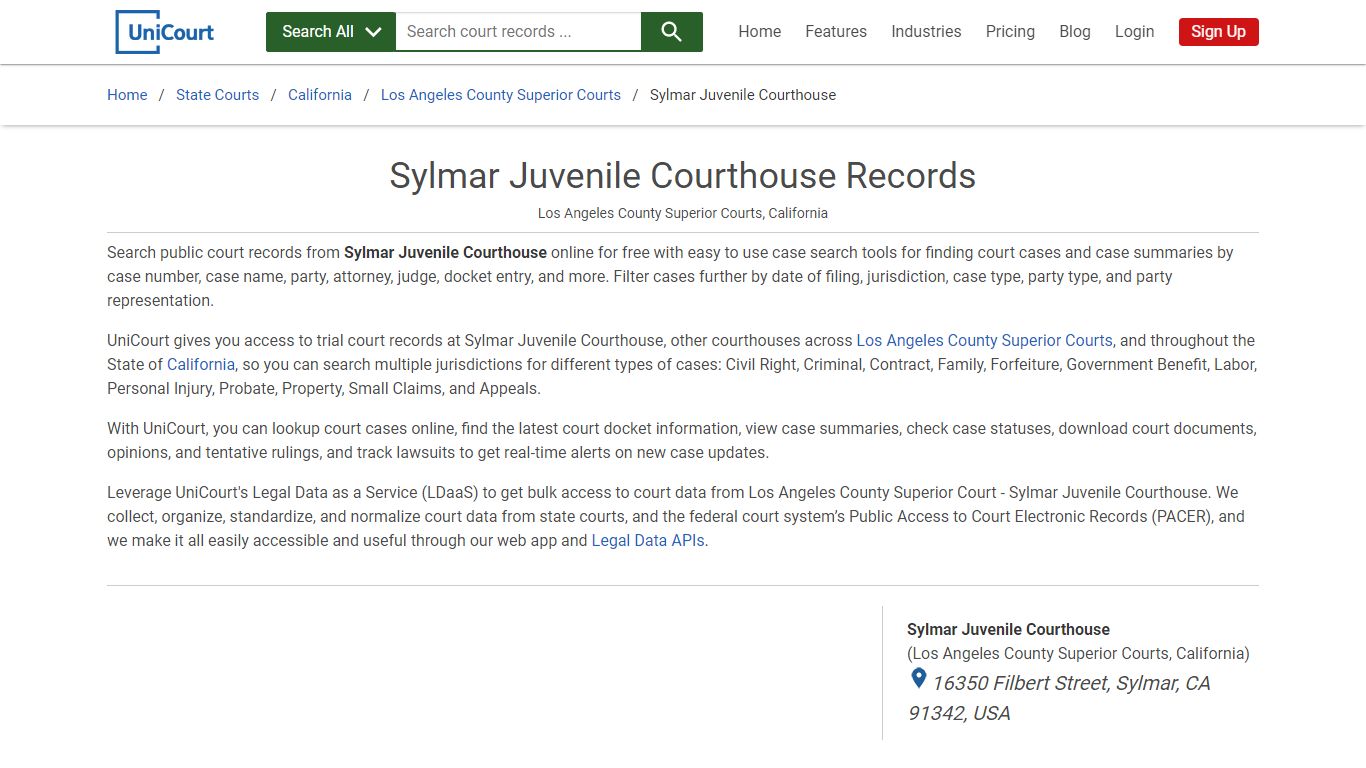Open the Blog link
The height and width of the screenshot is (768, 1366).
pos(1075,32)
